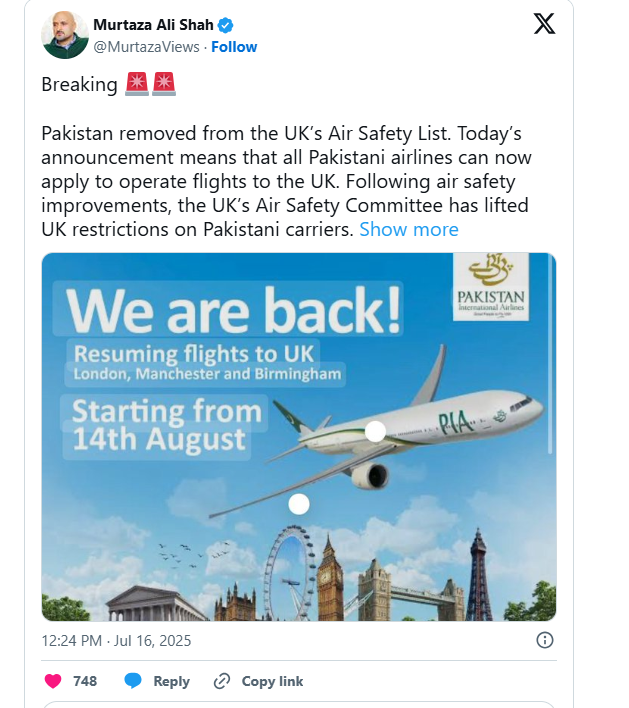Click the first red siren emoji
The image size is (629, 708).
137,85
